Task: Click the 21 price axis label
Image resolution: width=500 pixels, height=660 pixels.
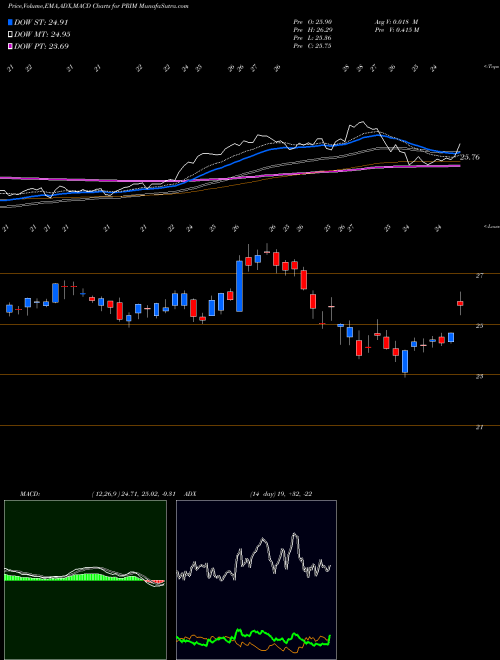Action: point(479,427)
